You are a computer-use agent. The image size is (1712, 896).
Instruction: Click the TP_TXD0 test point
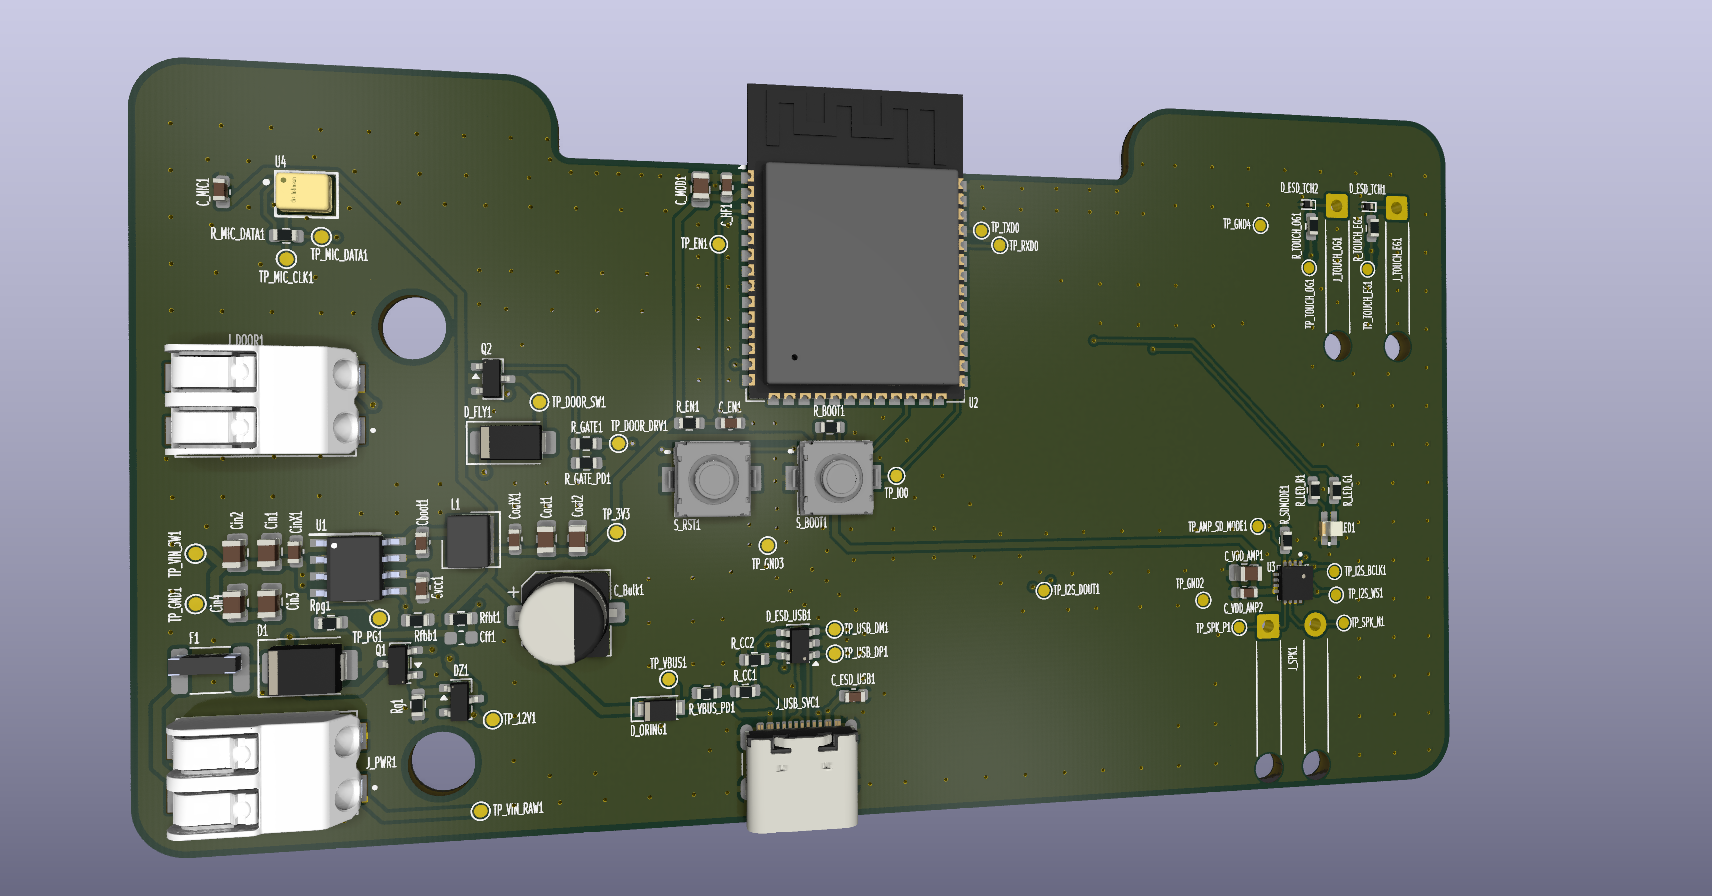(981, 229)
